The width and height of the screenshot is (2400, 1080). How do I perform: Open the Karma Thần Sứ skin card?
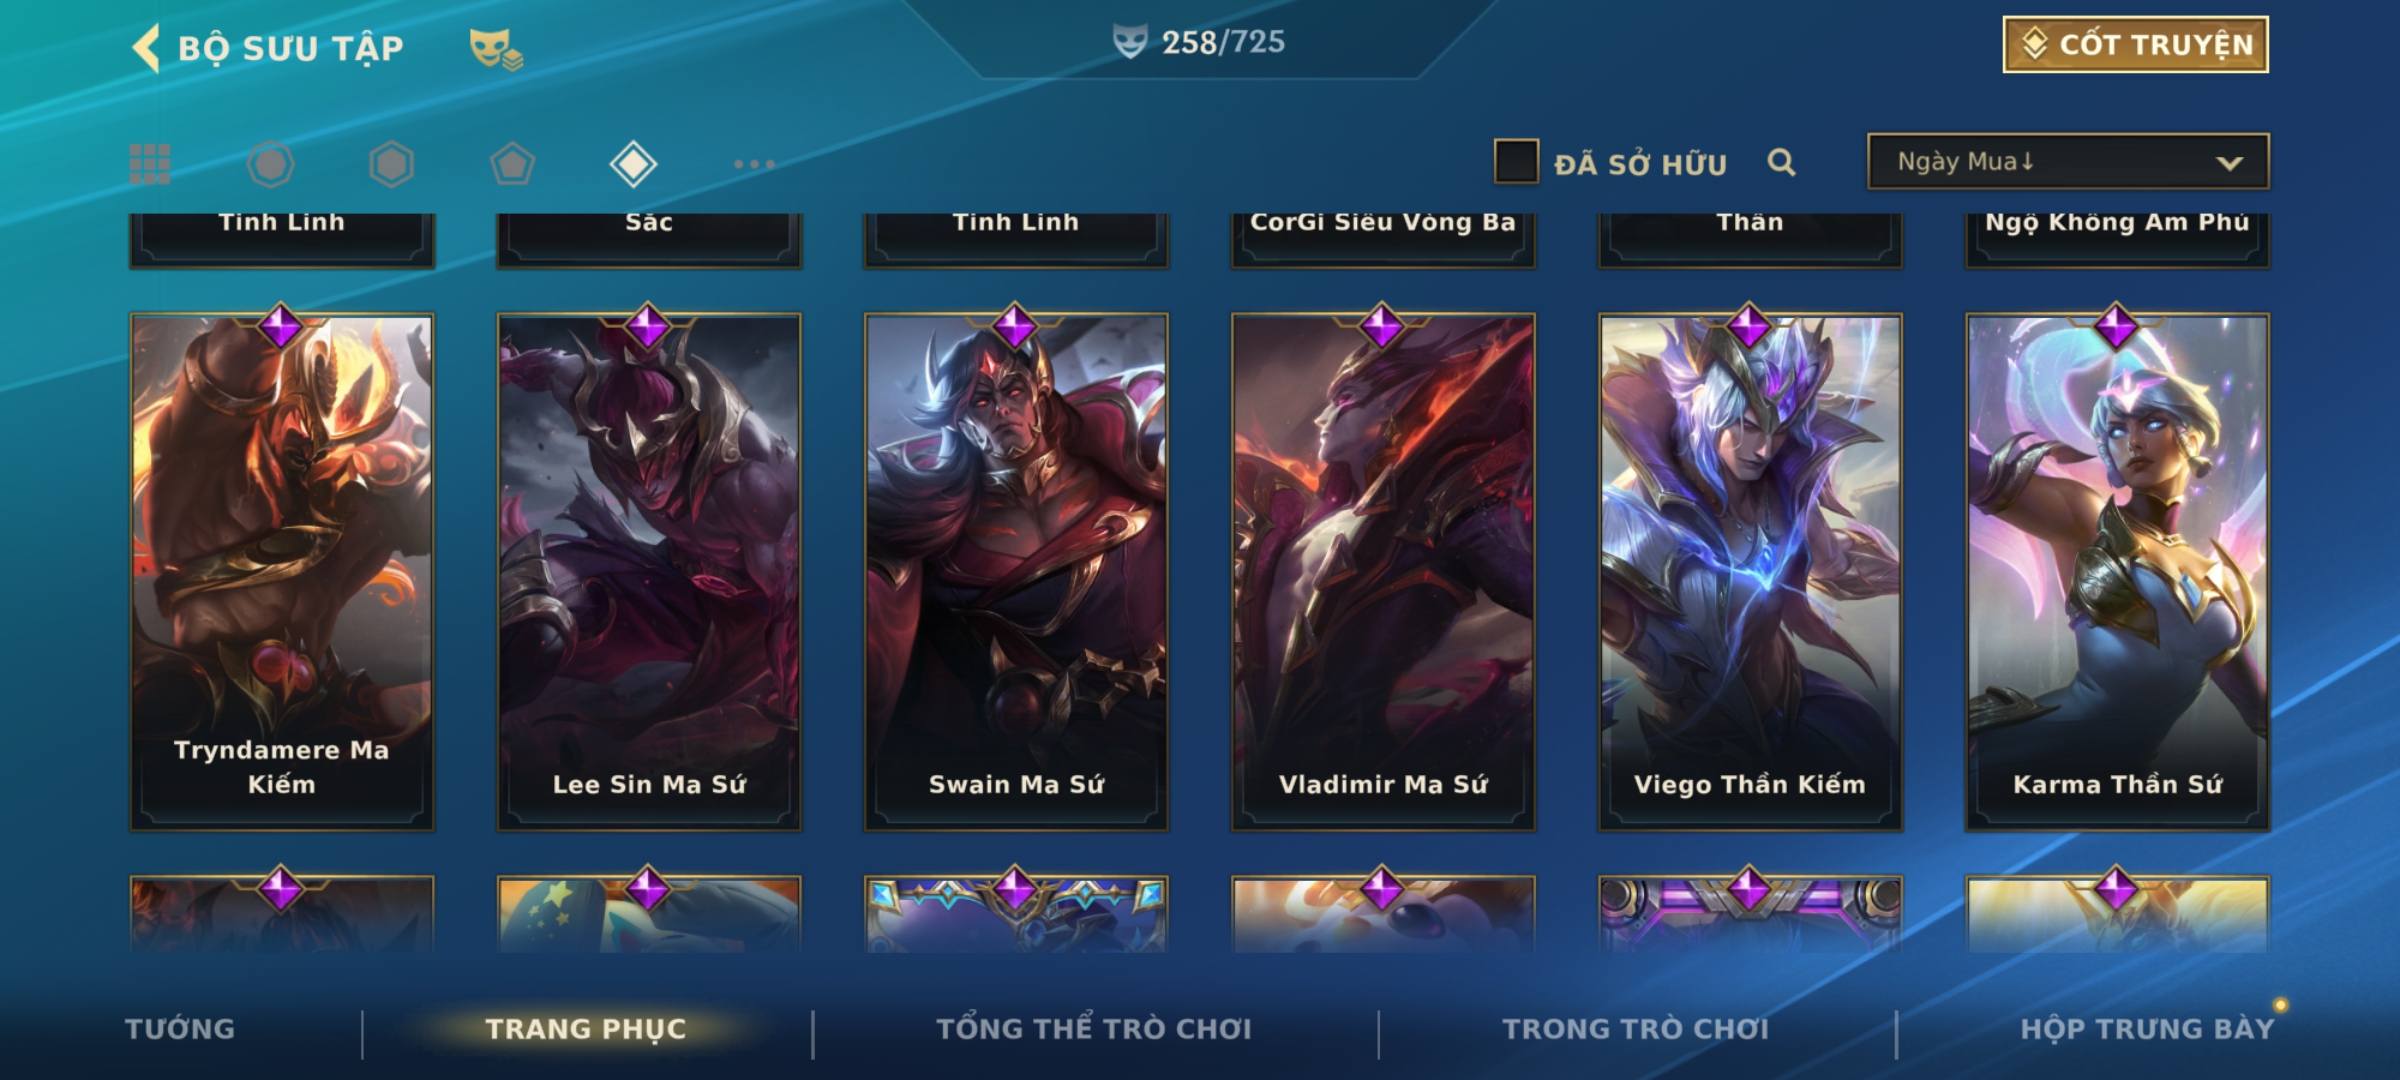point(2117,572)
